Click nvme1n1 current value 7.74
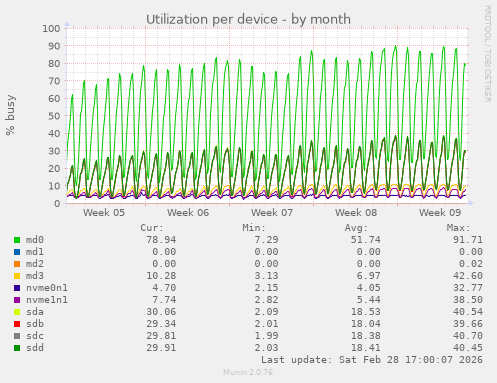The image size is (497, 383). pos(164,300)
